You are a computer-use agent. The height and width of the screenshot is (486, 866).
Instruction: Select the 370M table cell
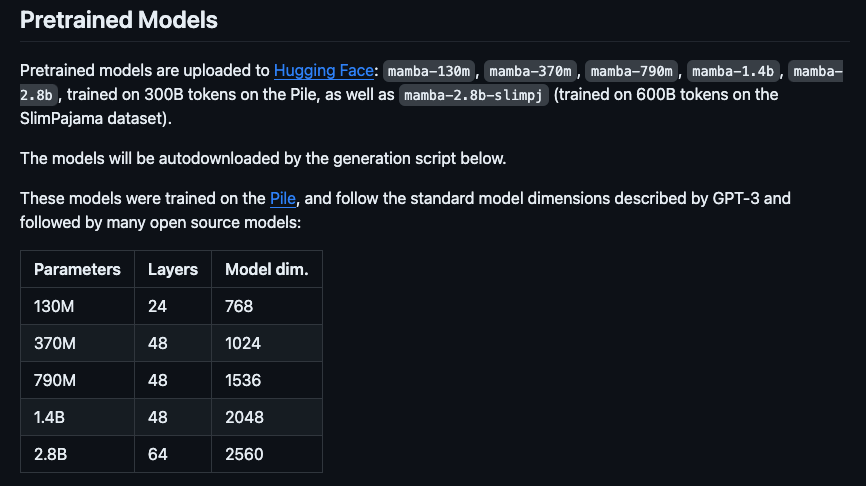tap(77, 343)
